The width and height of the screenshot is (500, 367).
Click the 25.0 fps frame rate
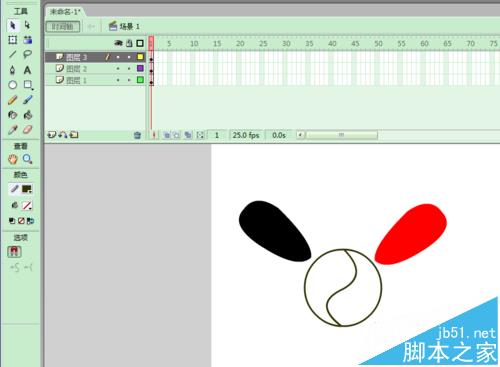(x=246, y=135)
